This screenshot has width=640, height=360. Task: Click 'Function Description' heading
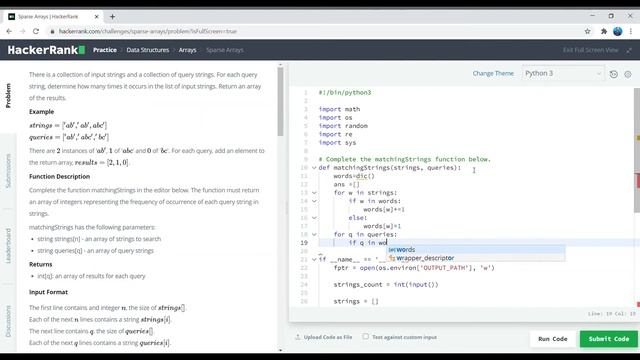click(60, 176)
